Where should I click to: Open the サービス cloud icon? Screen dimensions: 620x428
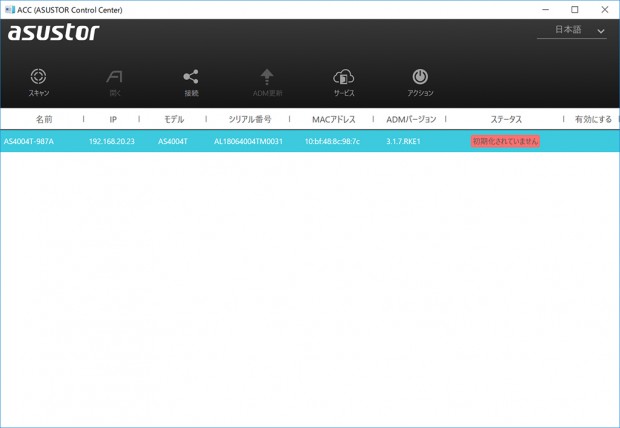coord(344,77)
